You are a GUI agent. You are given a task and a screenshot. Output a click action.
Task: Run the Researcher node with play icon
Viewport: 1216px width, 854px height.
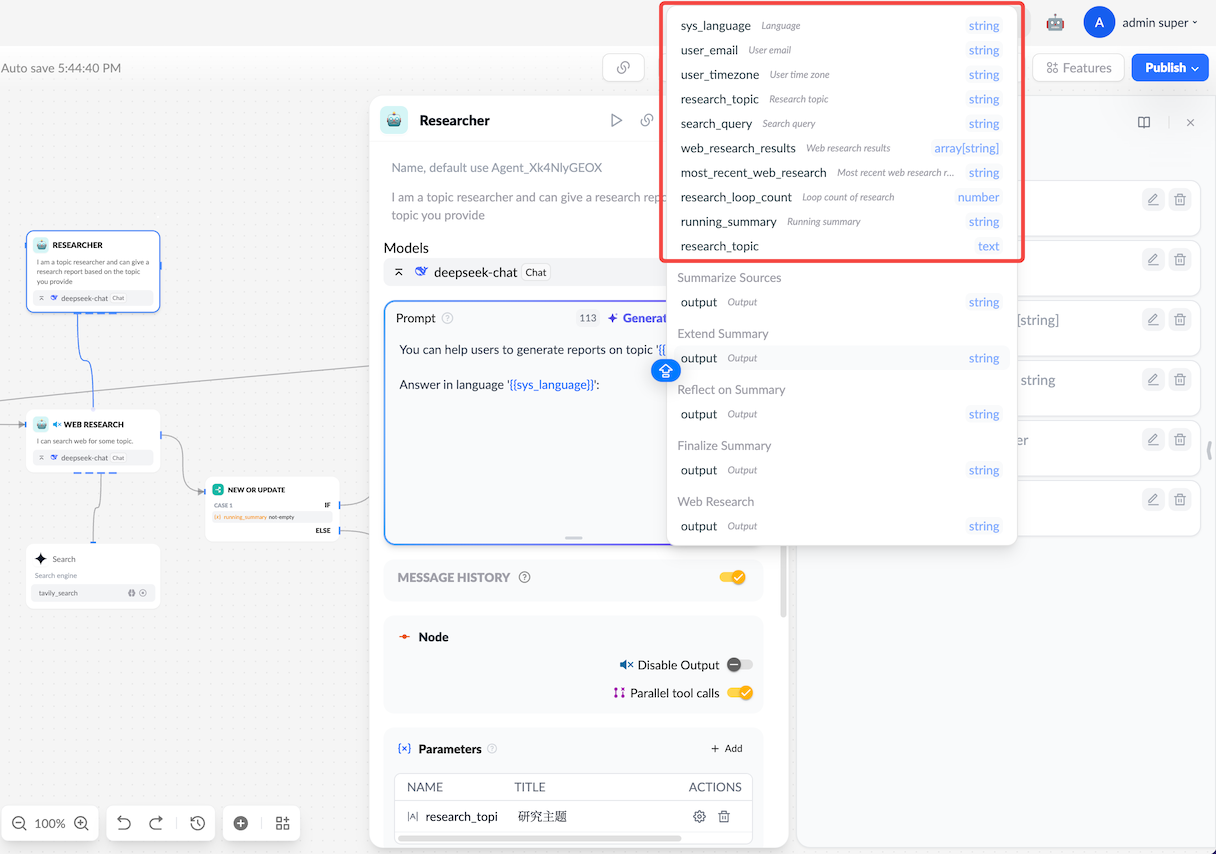616,120
